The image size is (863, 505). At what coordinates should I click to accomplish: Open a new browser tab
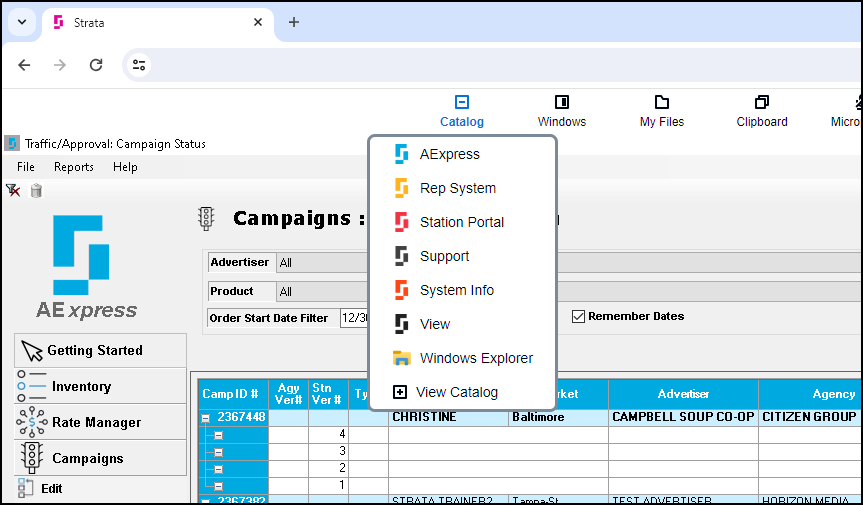coord(294,22)
